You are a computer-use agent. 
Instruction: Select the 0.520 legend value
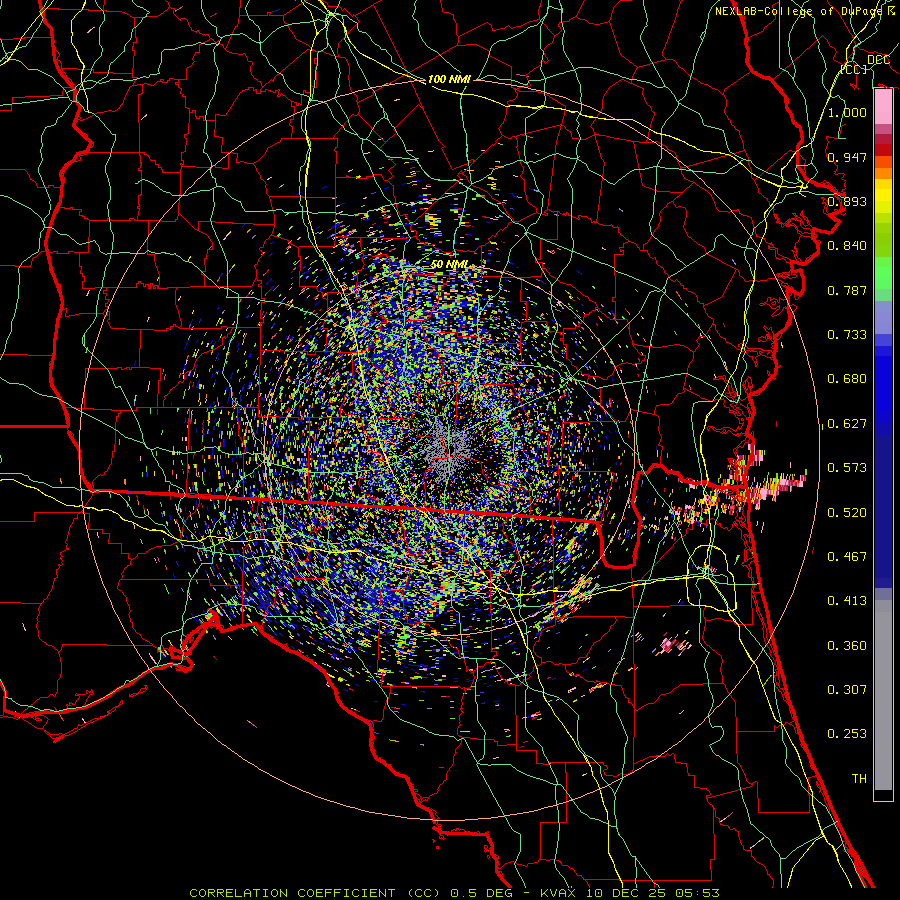click(847, 513)
